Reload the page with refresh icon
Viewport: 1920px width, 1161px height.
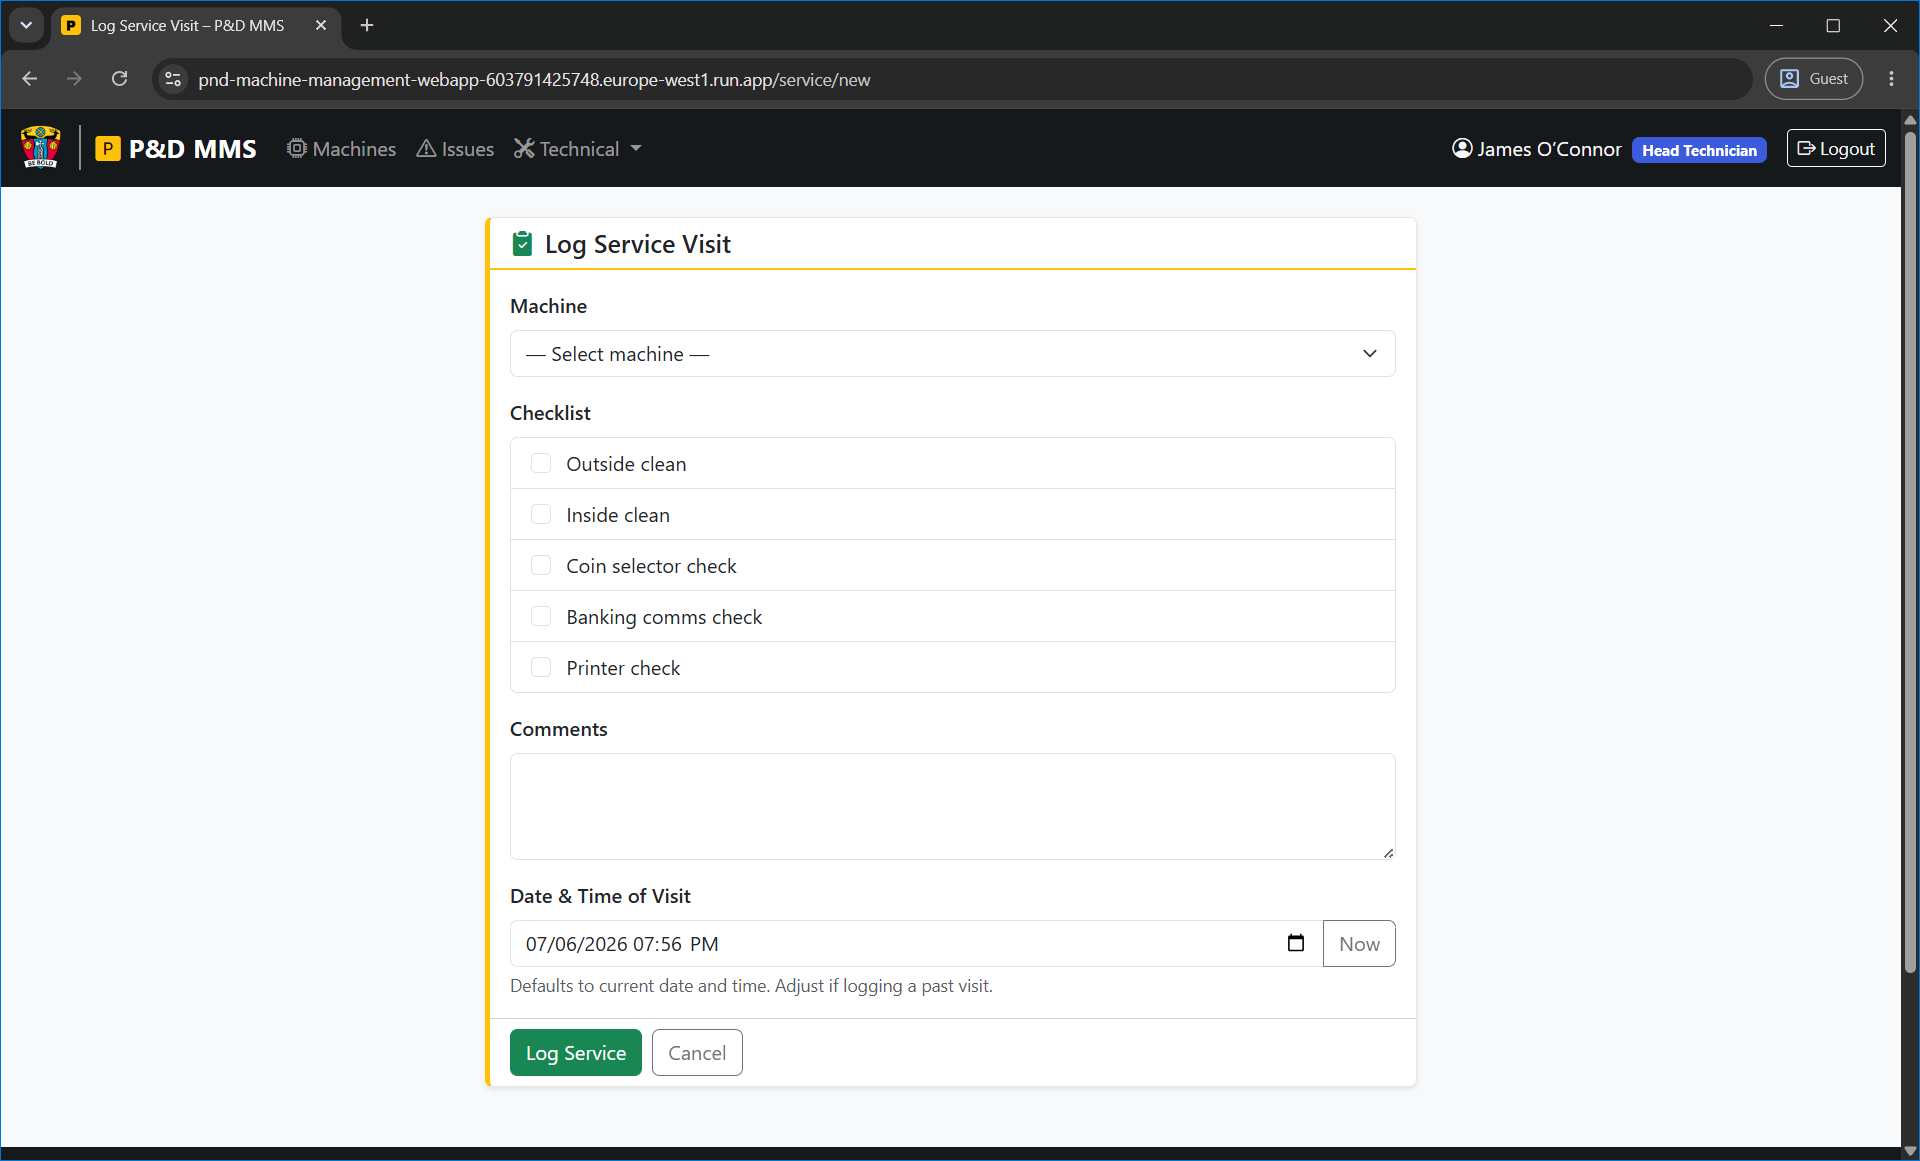point(120,79)
